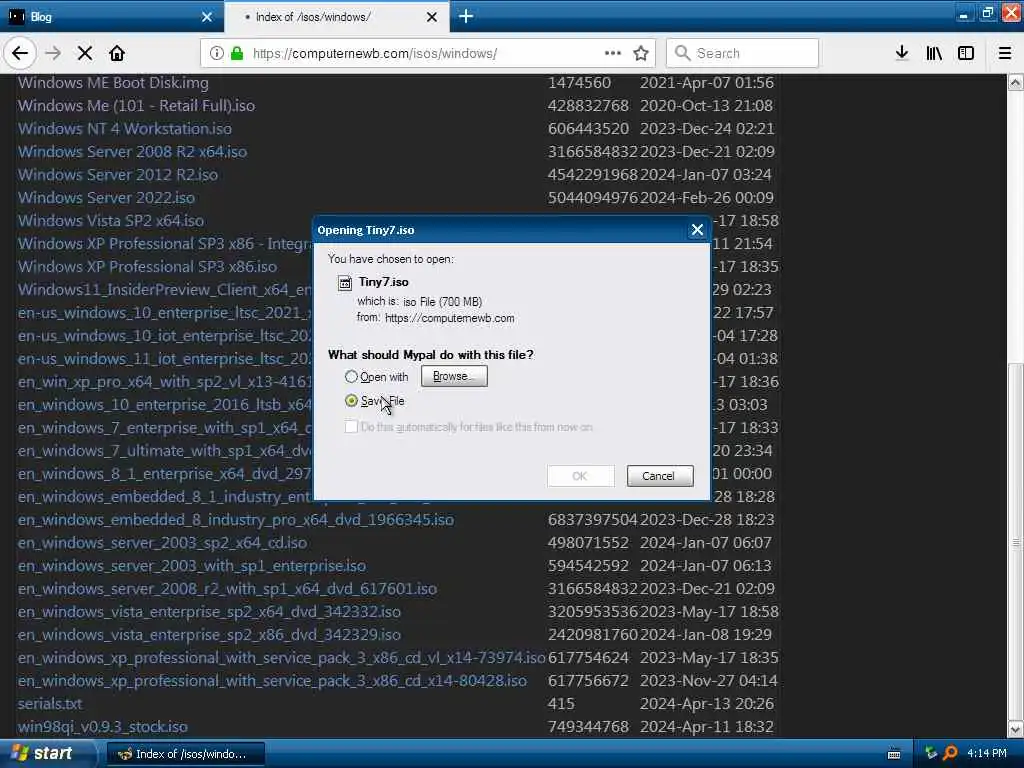Open win98qi_v0.9.3_stock.iso link
The height and width of the screenshot is (768, 1024).
(x=103, y=727)
